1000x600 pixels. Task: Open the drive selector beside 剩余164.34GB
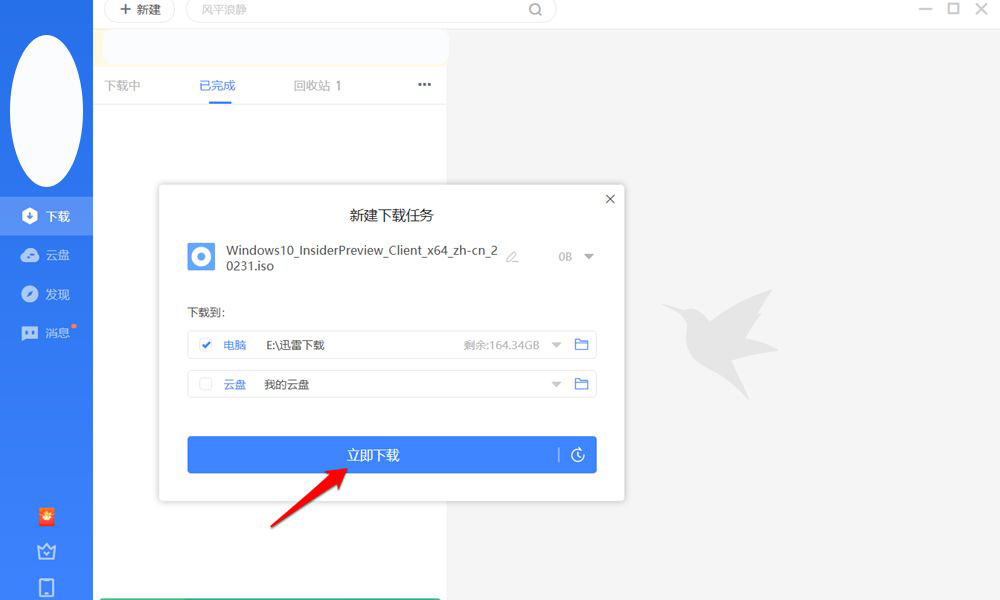click(556, 344)
